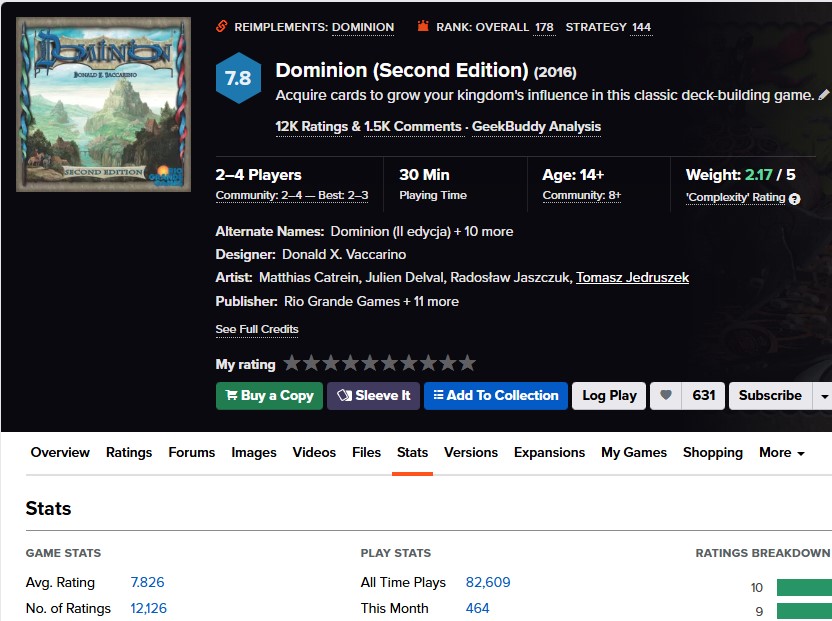Click See Full Credits link
This screenshot has height=621, width=832.
point(257,329)
